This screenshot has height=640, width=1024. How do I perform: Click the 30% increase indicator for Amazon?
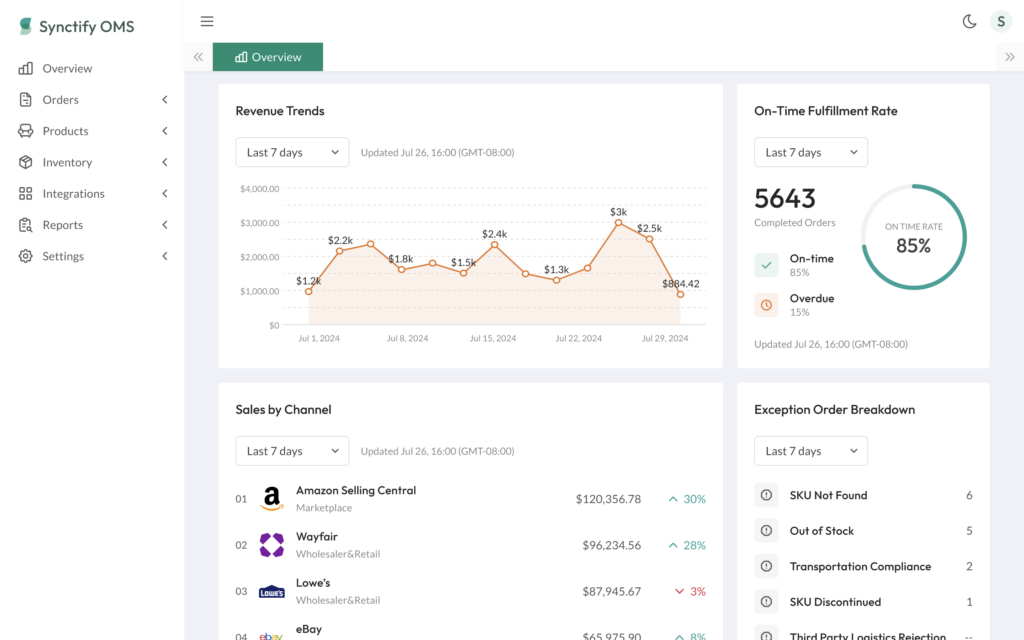[687, 499]
